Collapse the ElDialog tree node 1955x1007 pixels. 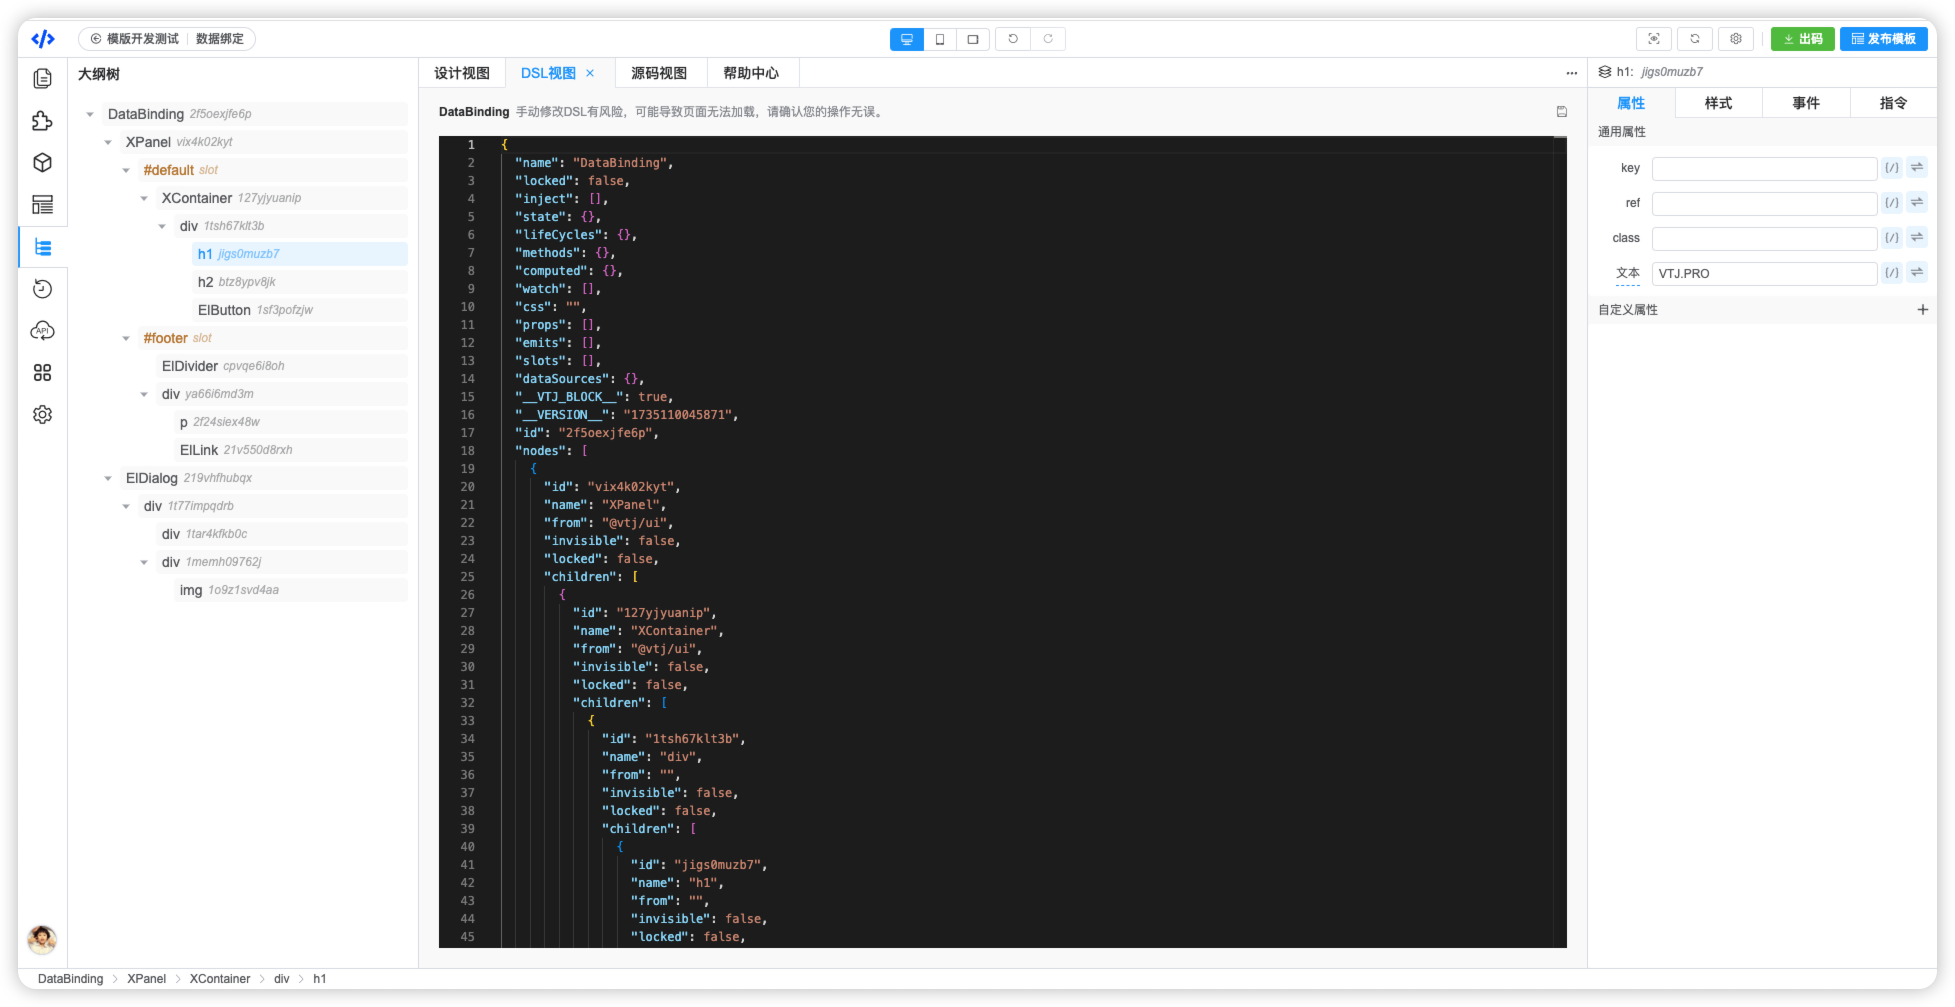(109, 478)
